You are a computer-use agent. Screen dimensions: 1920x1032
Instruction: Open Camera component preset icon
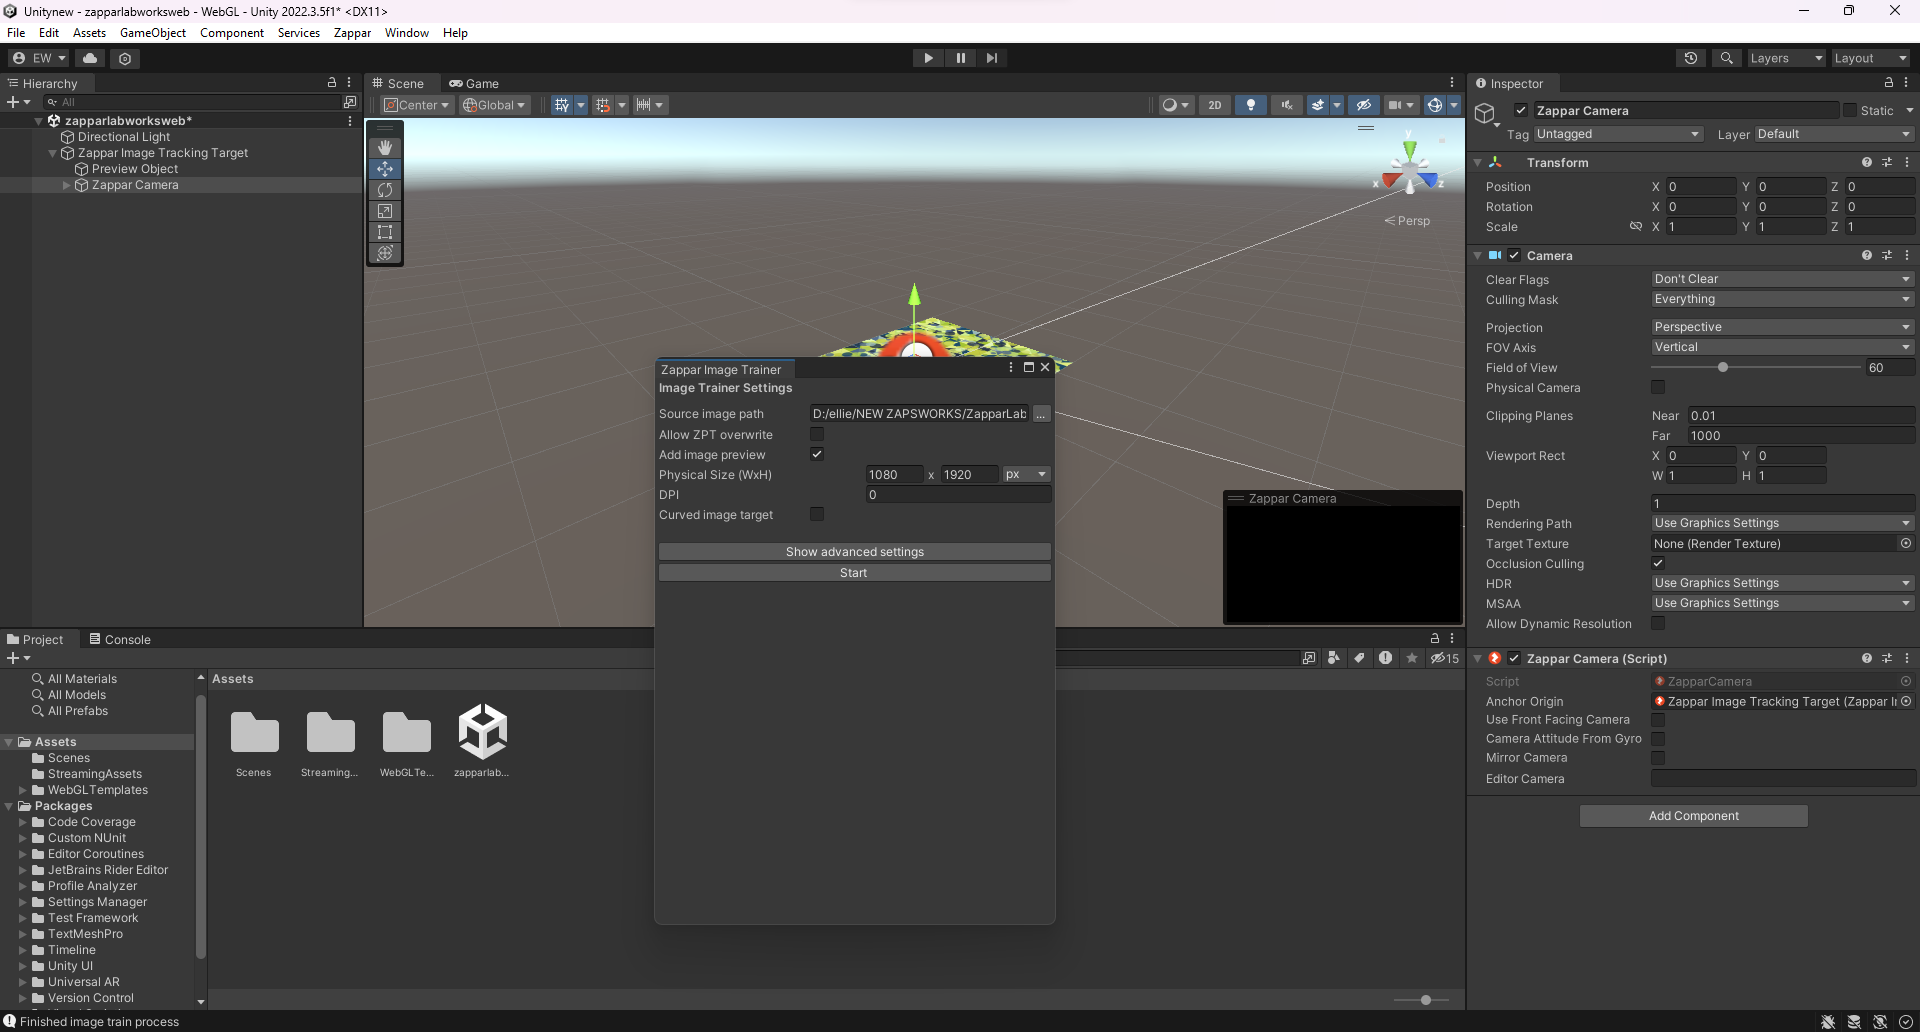(1887, 255)
